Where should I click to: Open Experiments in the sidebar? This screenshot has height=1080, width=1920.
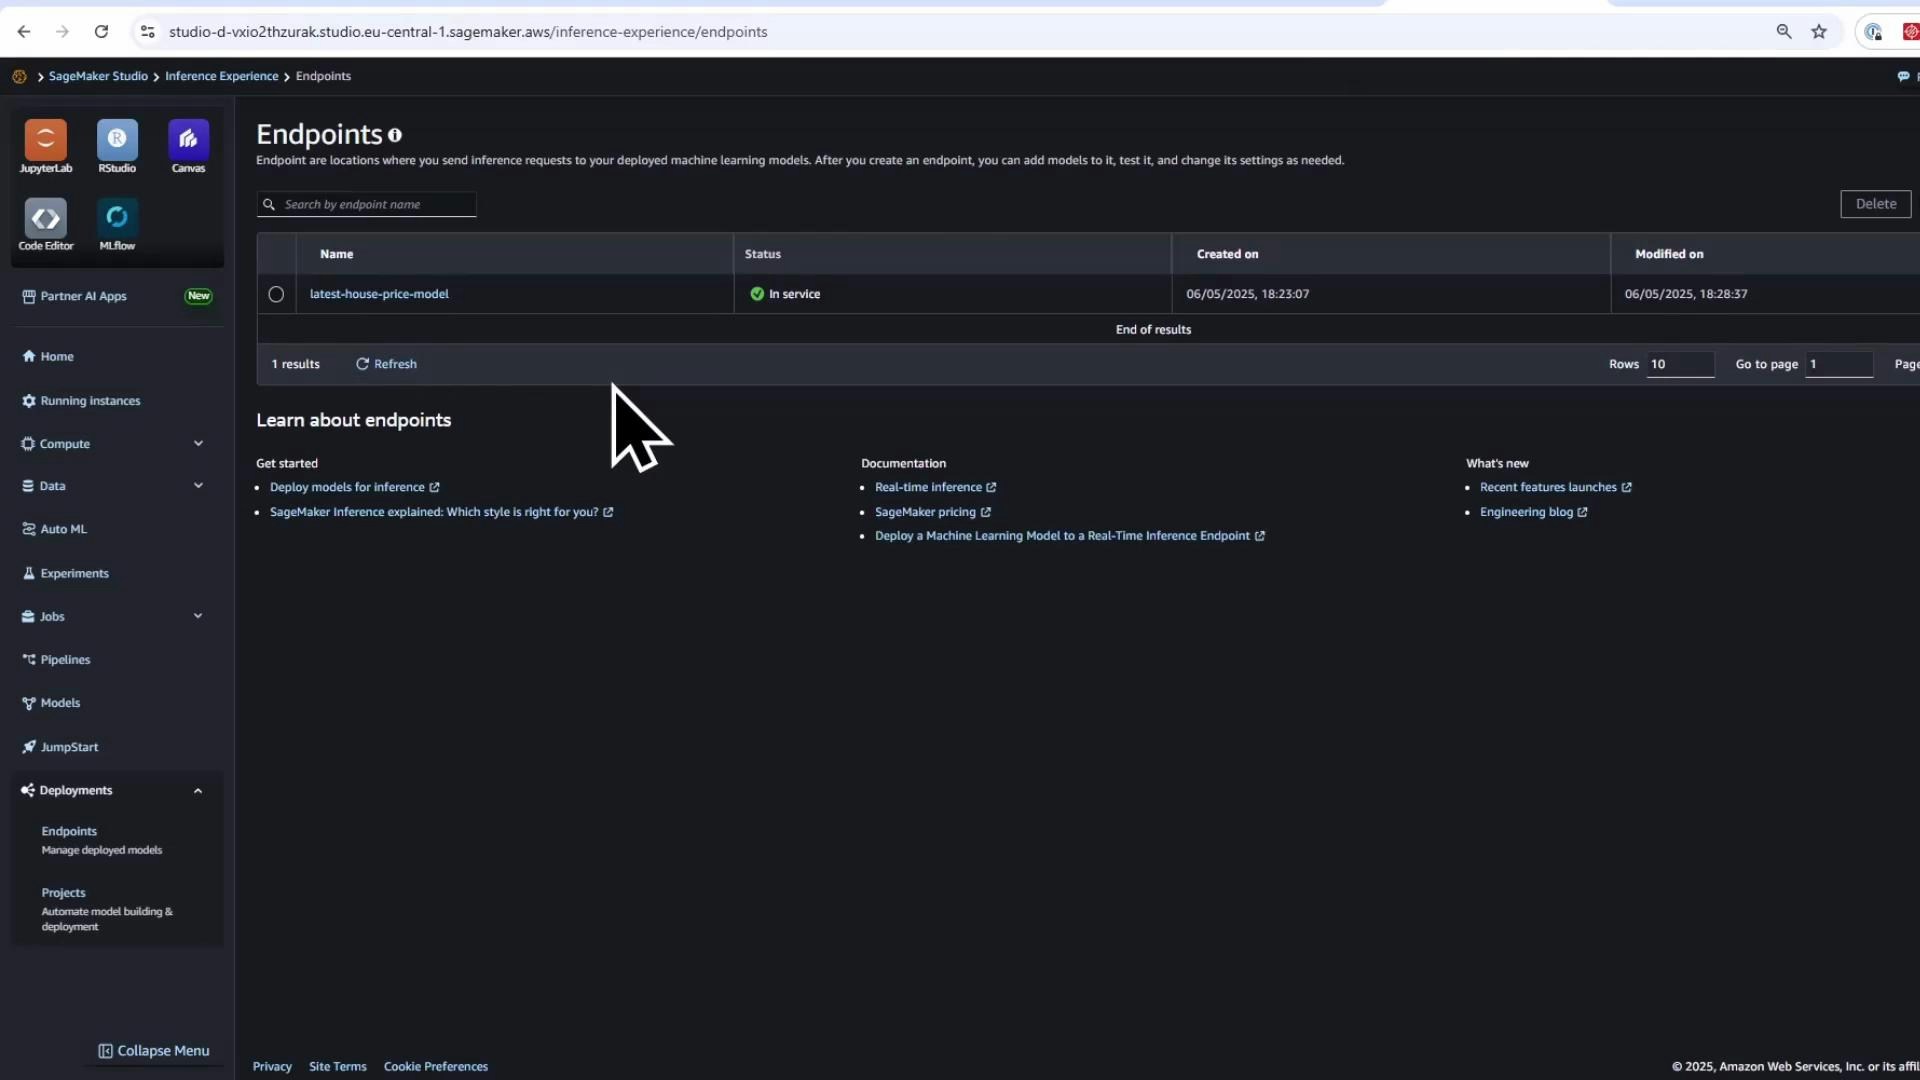65,574
